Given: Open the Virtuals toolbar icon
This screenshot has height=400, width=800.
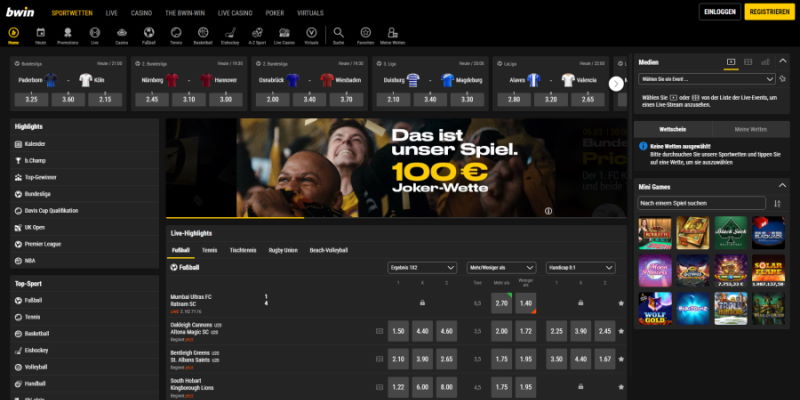Looking at the screenshot, I should [x=311, y=33].
